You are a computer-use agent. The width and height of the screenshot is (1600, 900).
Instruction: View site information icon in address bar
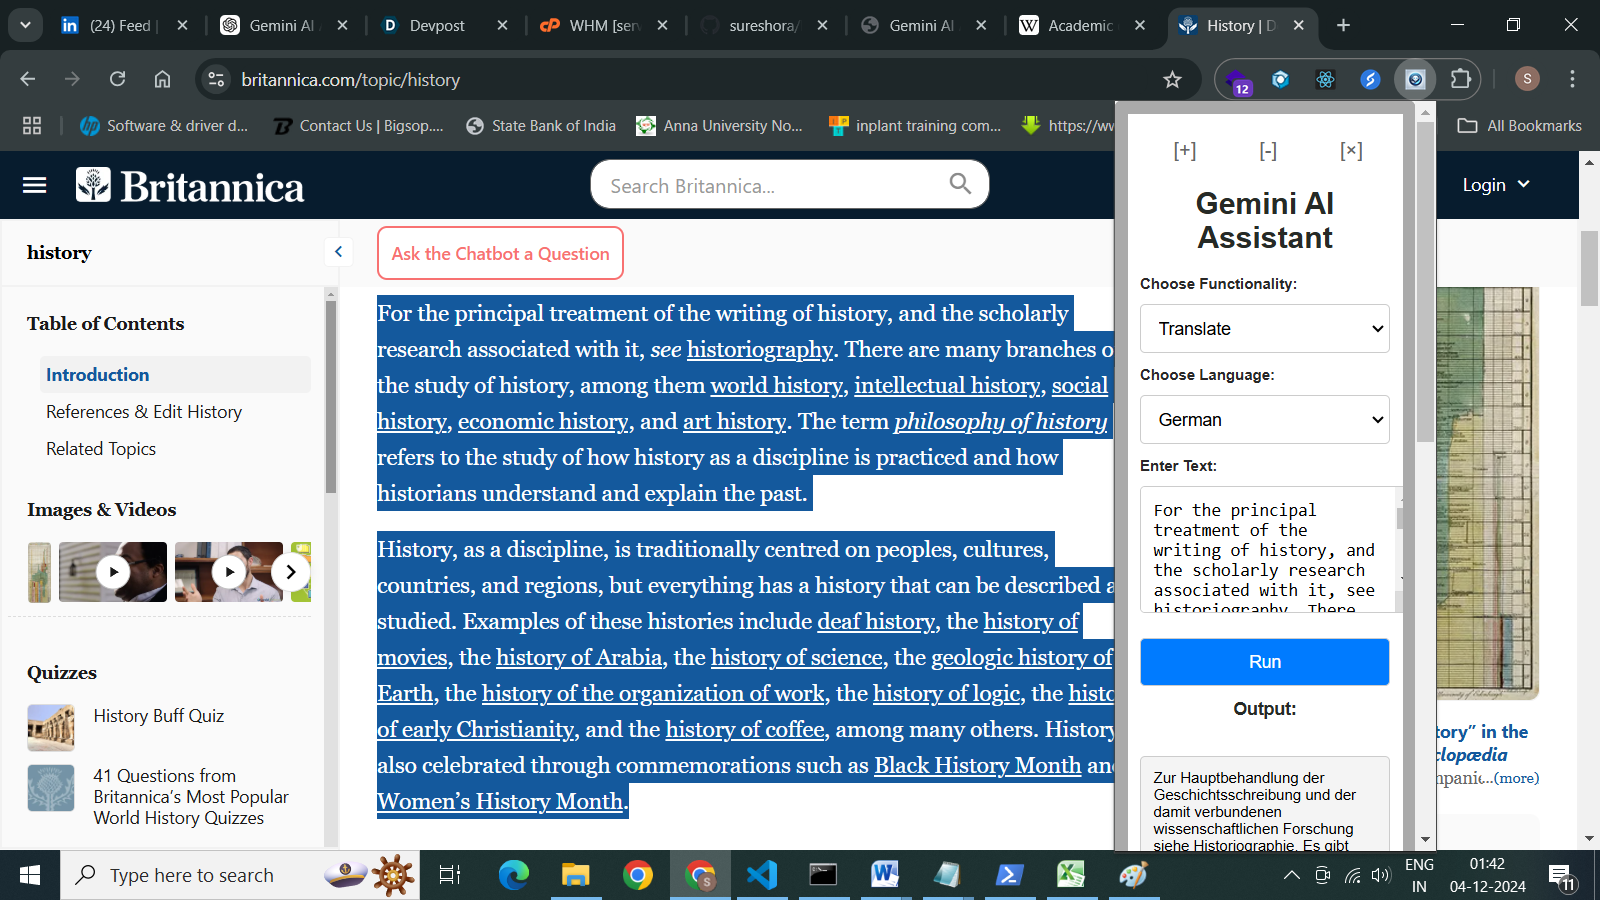pyautogui.click(x=216, y=79)
